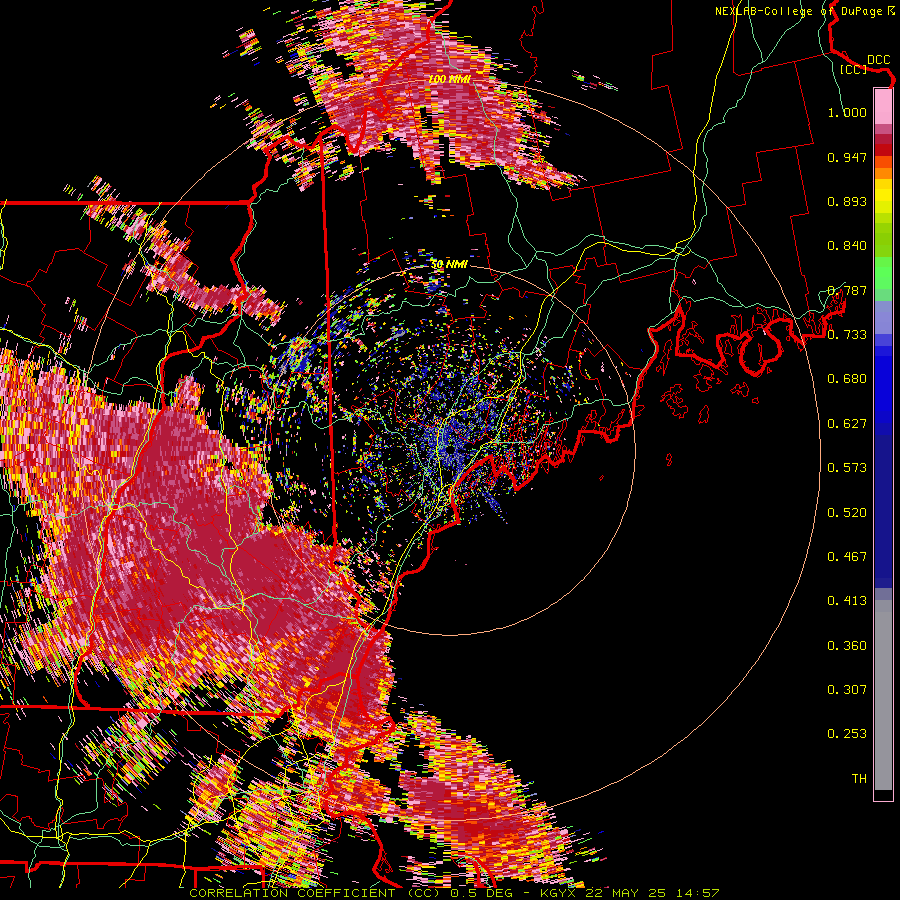Click the 0.360 legend value

[847, 646]
